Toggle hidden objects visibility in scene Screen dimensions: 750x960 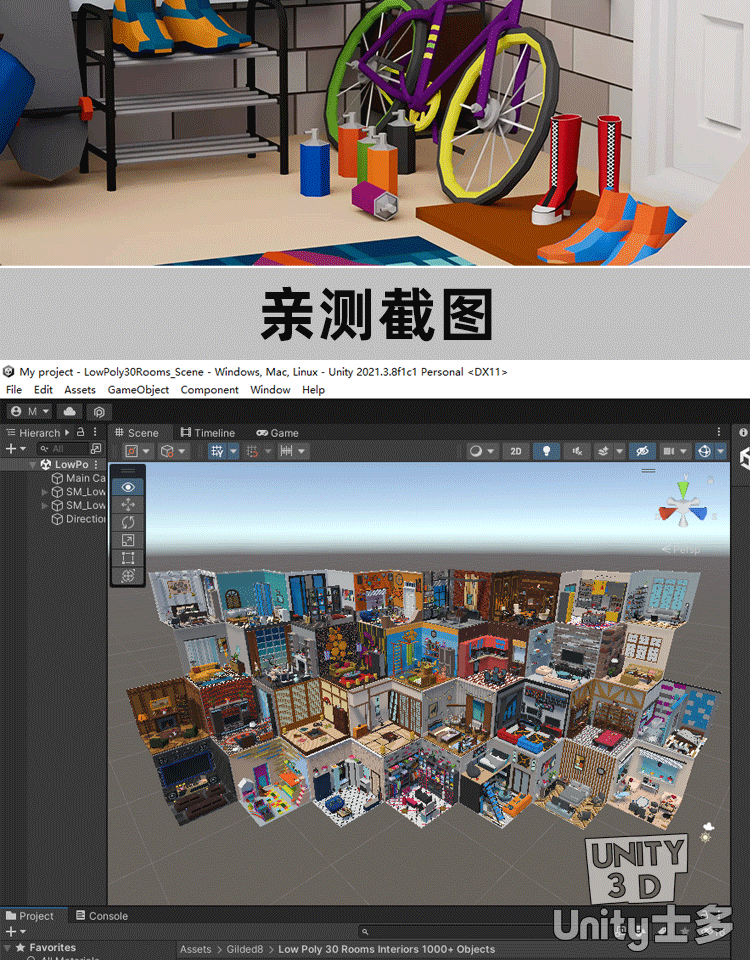(x=642, y=452)
